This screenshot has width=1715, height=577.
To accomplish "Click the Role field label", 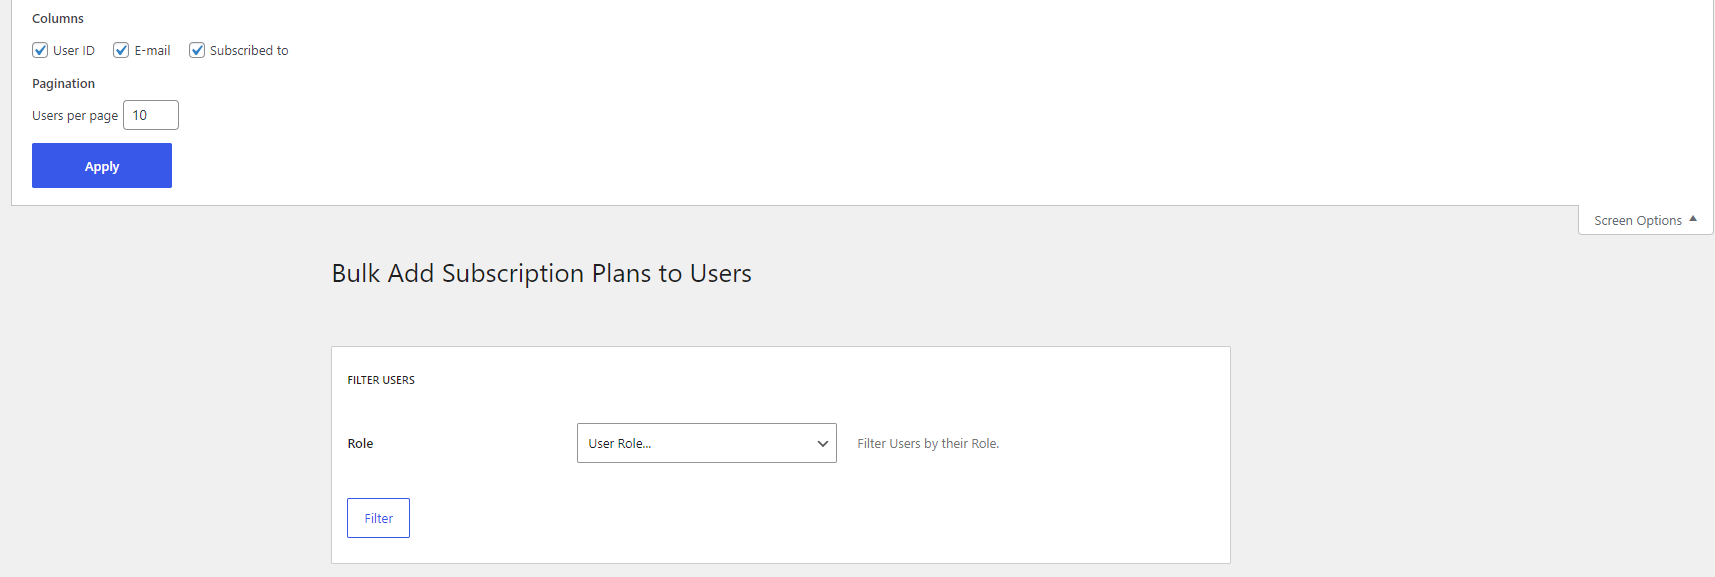I will pyautogui.click(x=360, y=443).
